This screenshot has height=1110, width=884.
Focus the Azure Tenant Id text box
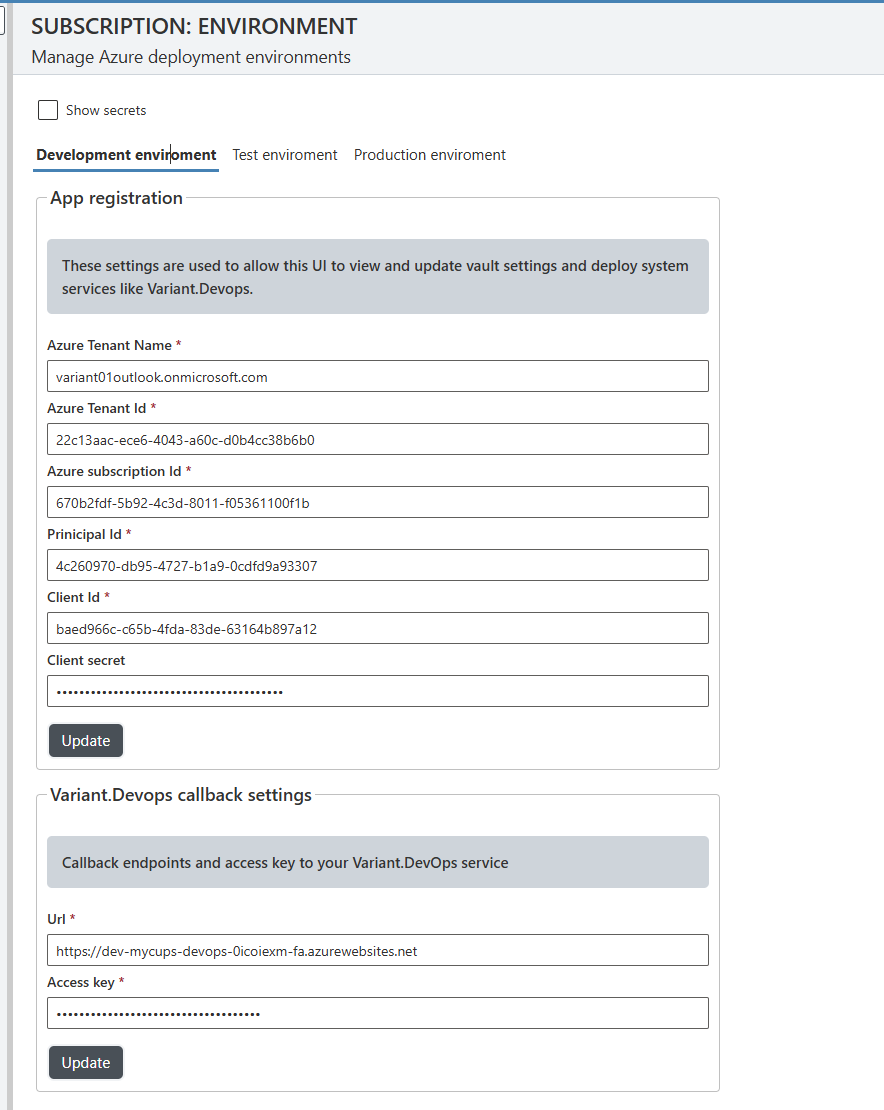pos(377,439)
